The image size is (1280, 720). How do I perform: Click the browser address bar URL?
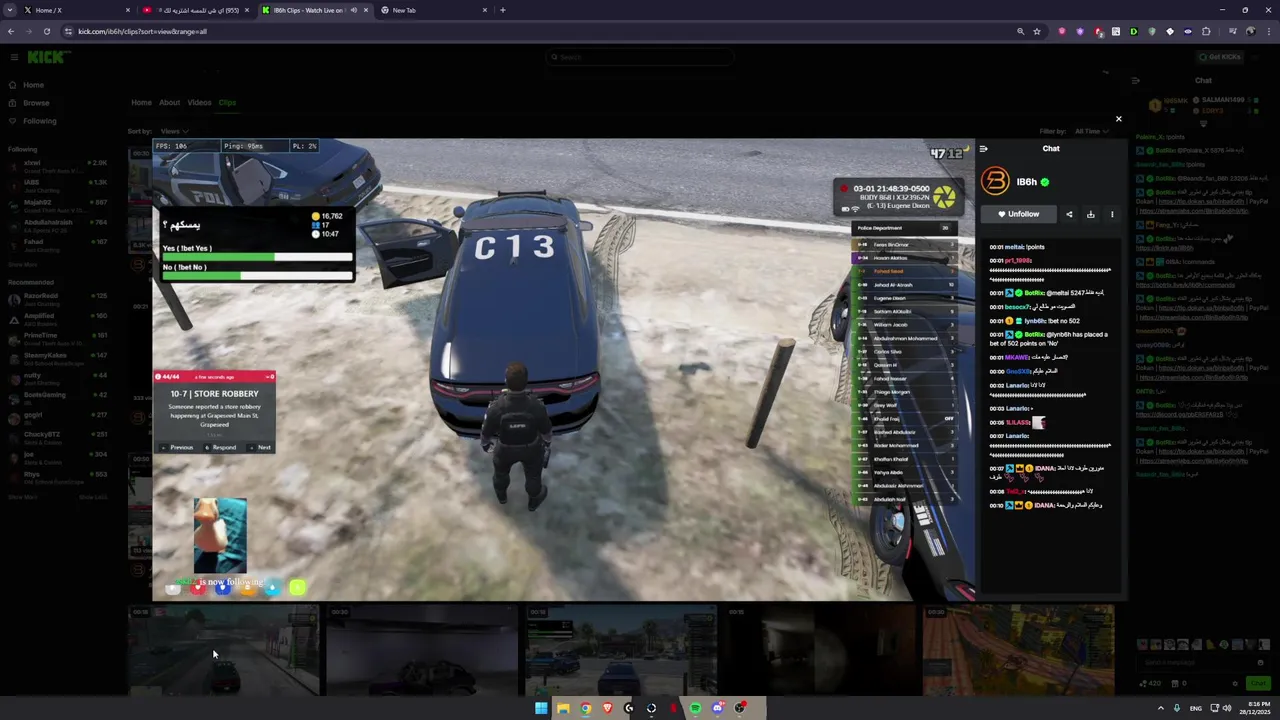point(142,31)
